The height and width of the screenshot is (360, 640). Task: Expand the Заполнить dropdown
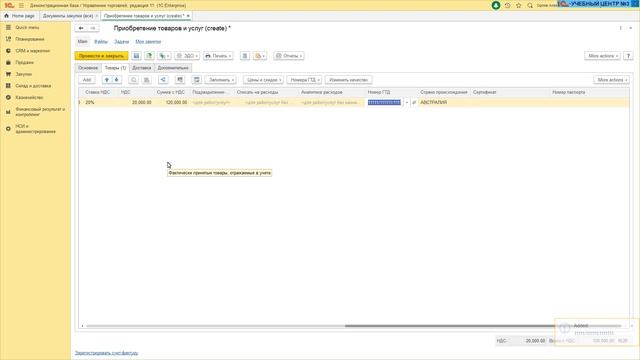(x=220, y=80)
